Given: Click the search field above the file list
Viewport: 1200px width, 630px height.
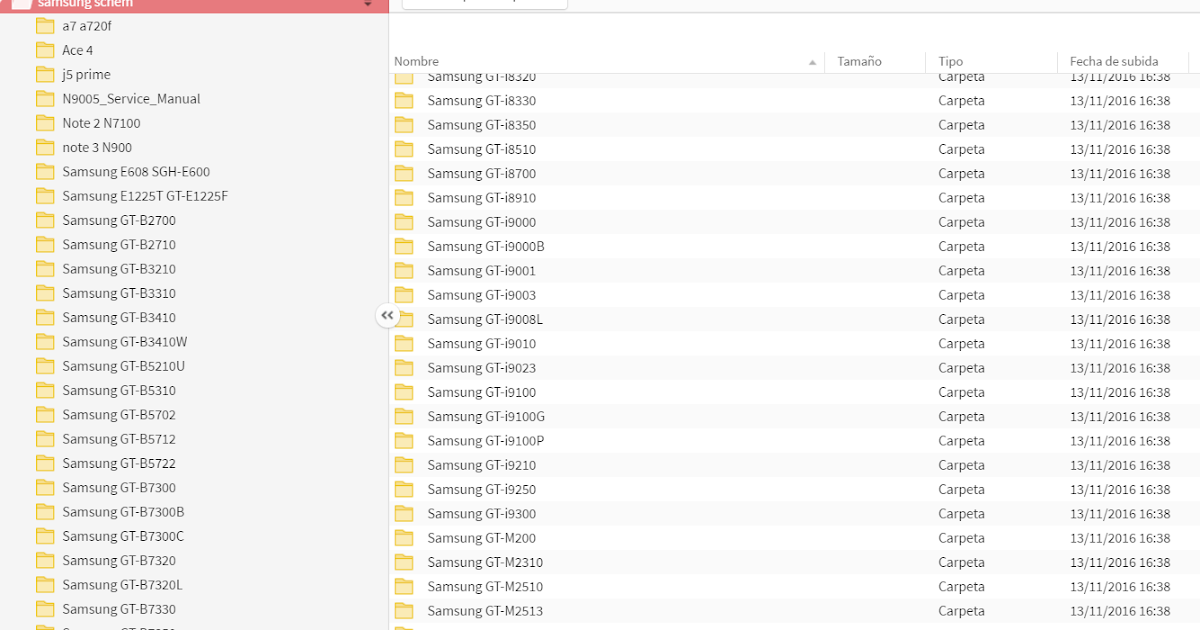Looking at the screenshot, I should [x=485, y=3].
